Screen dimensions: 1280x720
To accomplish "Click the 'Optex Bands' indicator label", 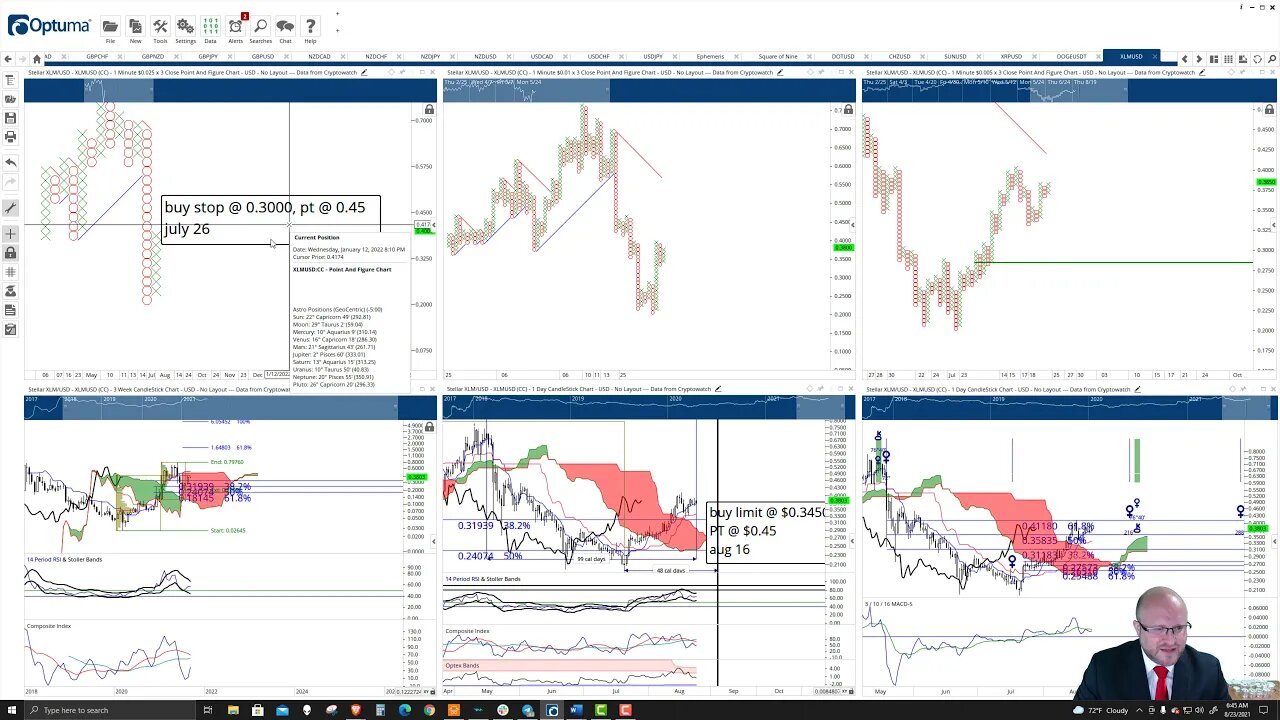I will click(x=462, y=665).
